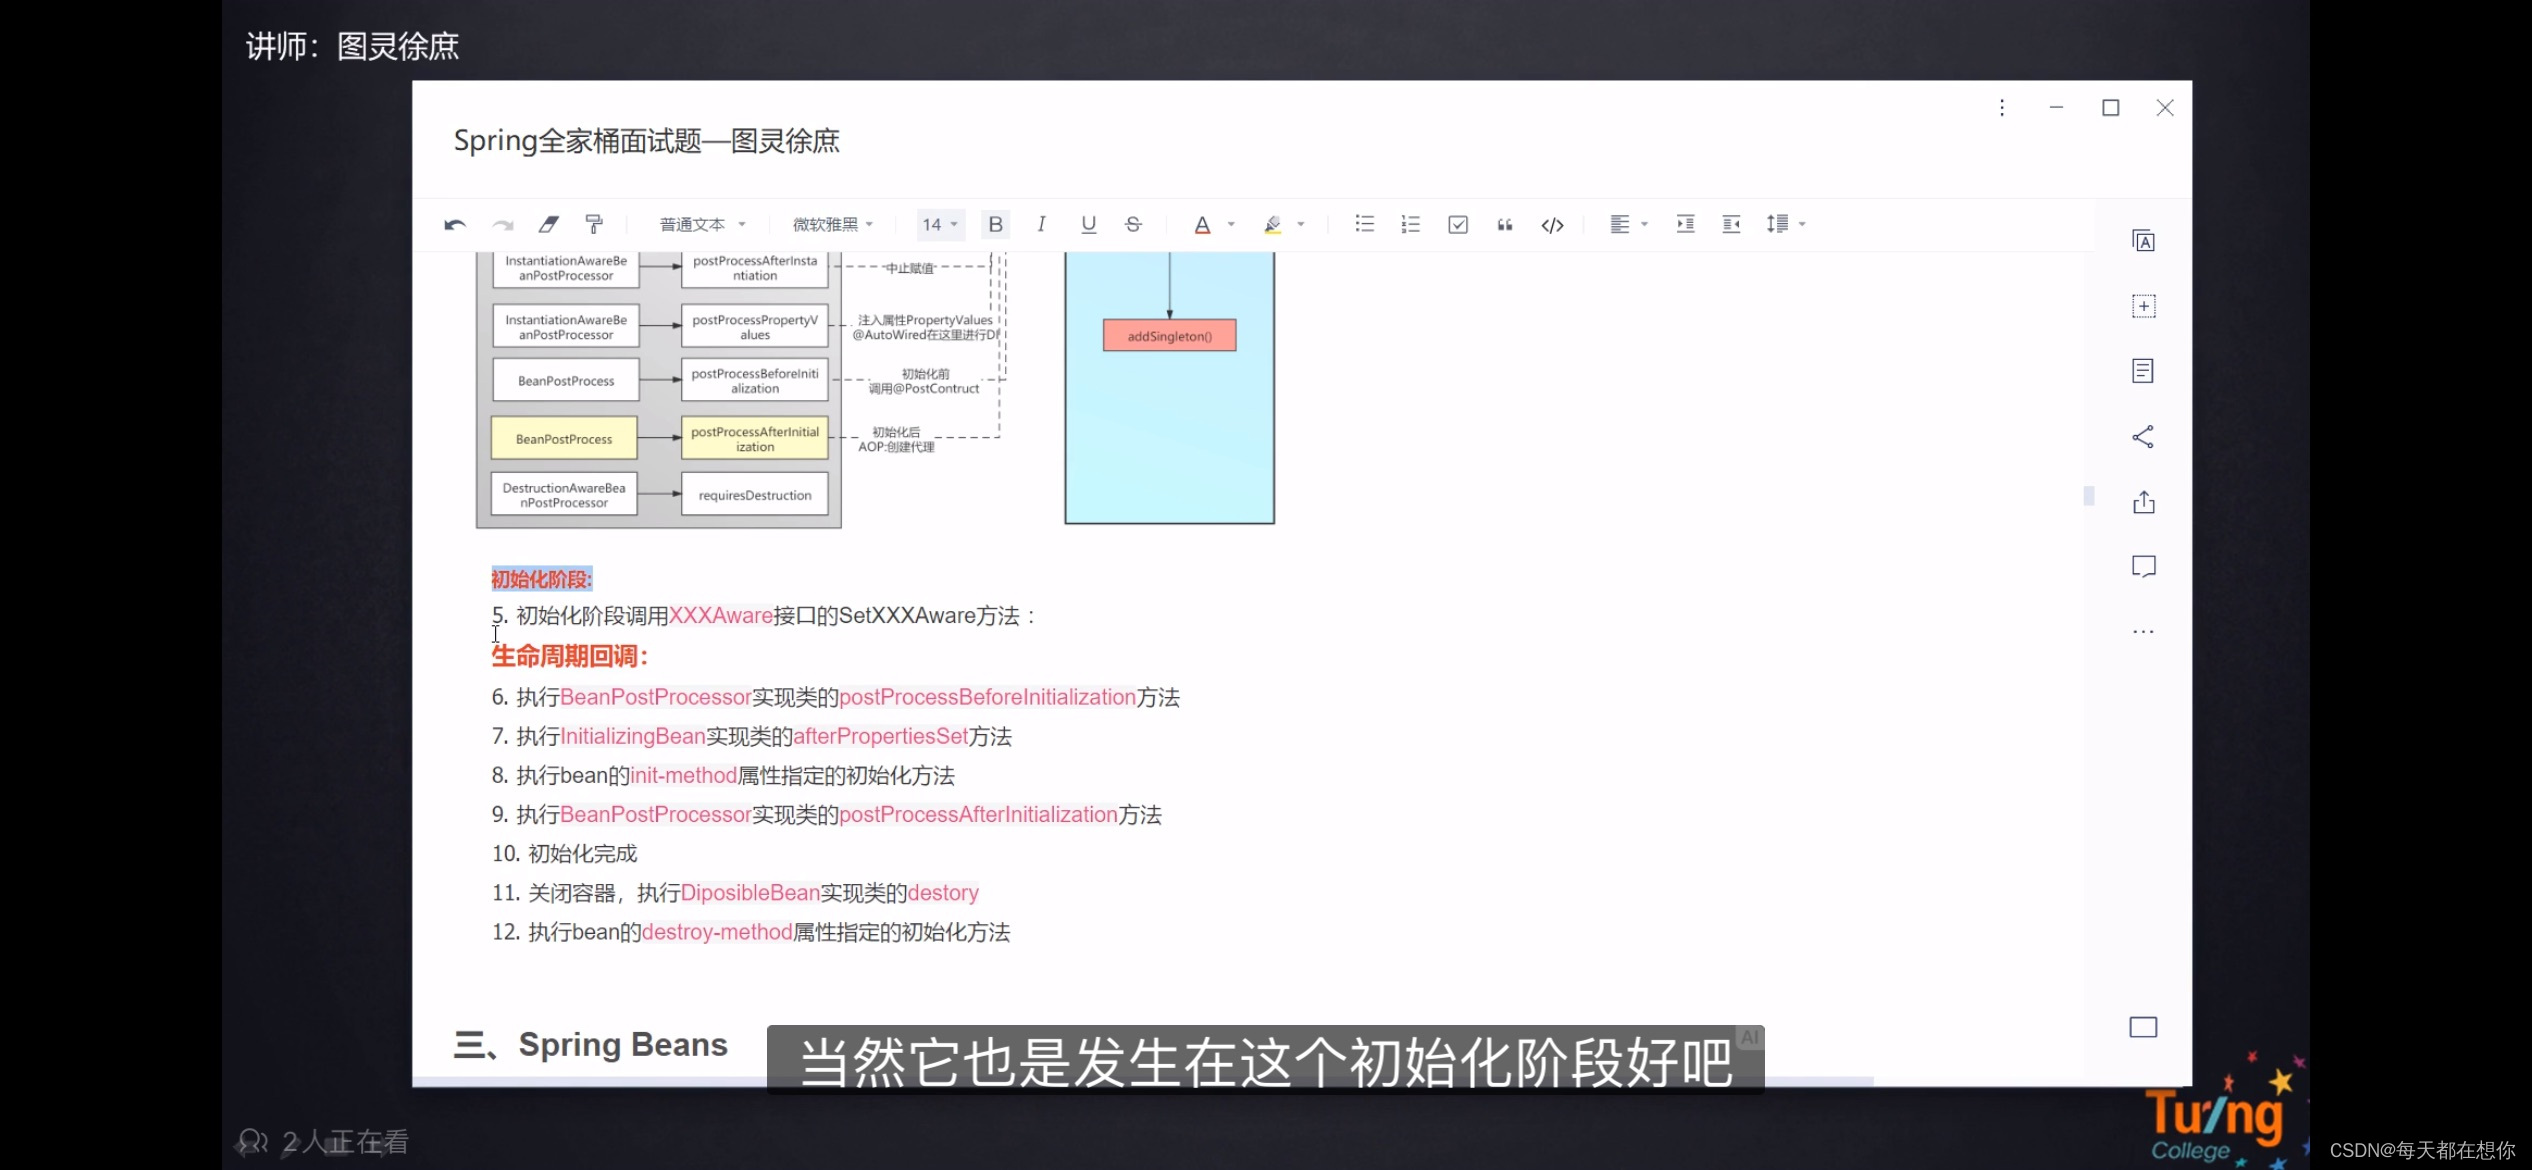The image size is (2532, 1170).
Task: Click the DestructionAwareBeanPostProcessor diagram box
Action: pyautogui.click(x=564, y=495)
